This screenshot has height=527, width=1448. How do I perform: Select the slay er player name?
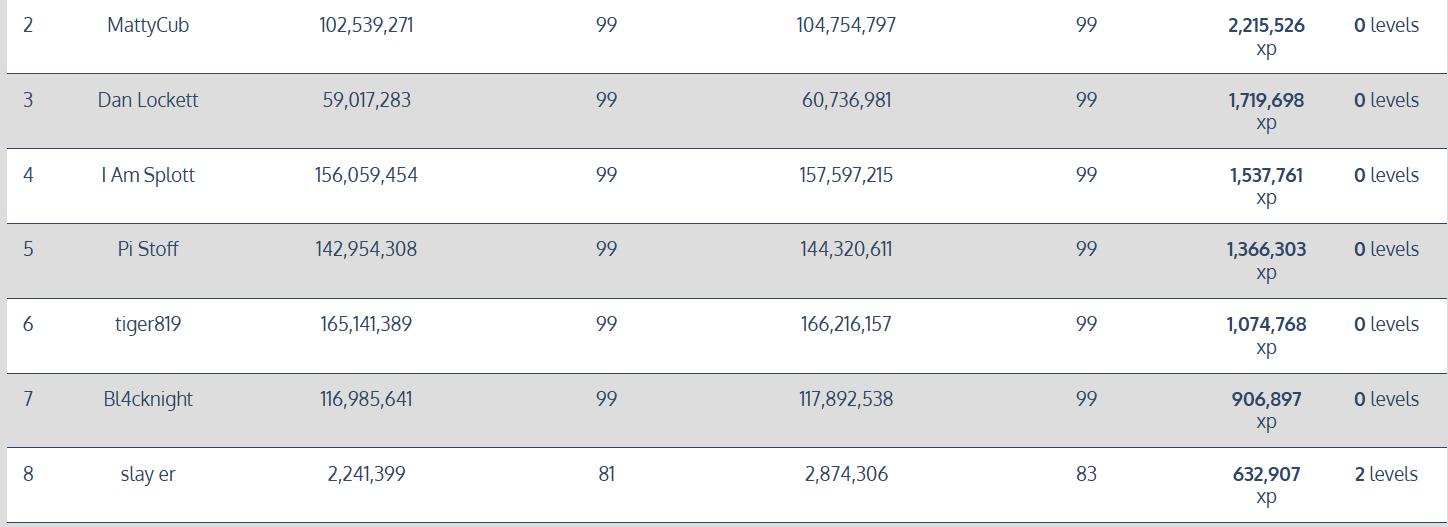148,474
